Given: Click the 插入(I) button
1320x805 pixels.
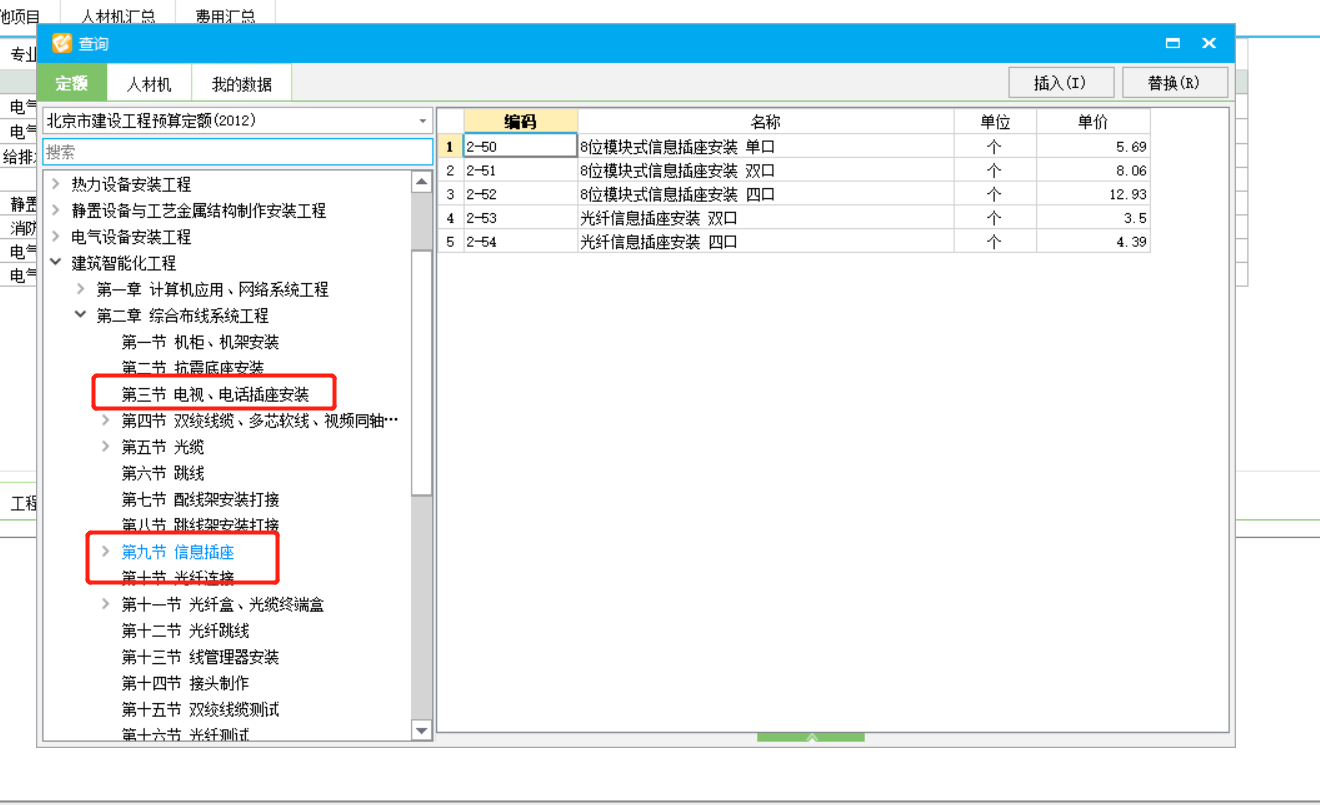Looking at the screenshot, I should pos(1060,83).
